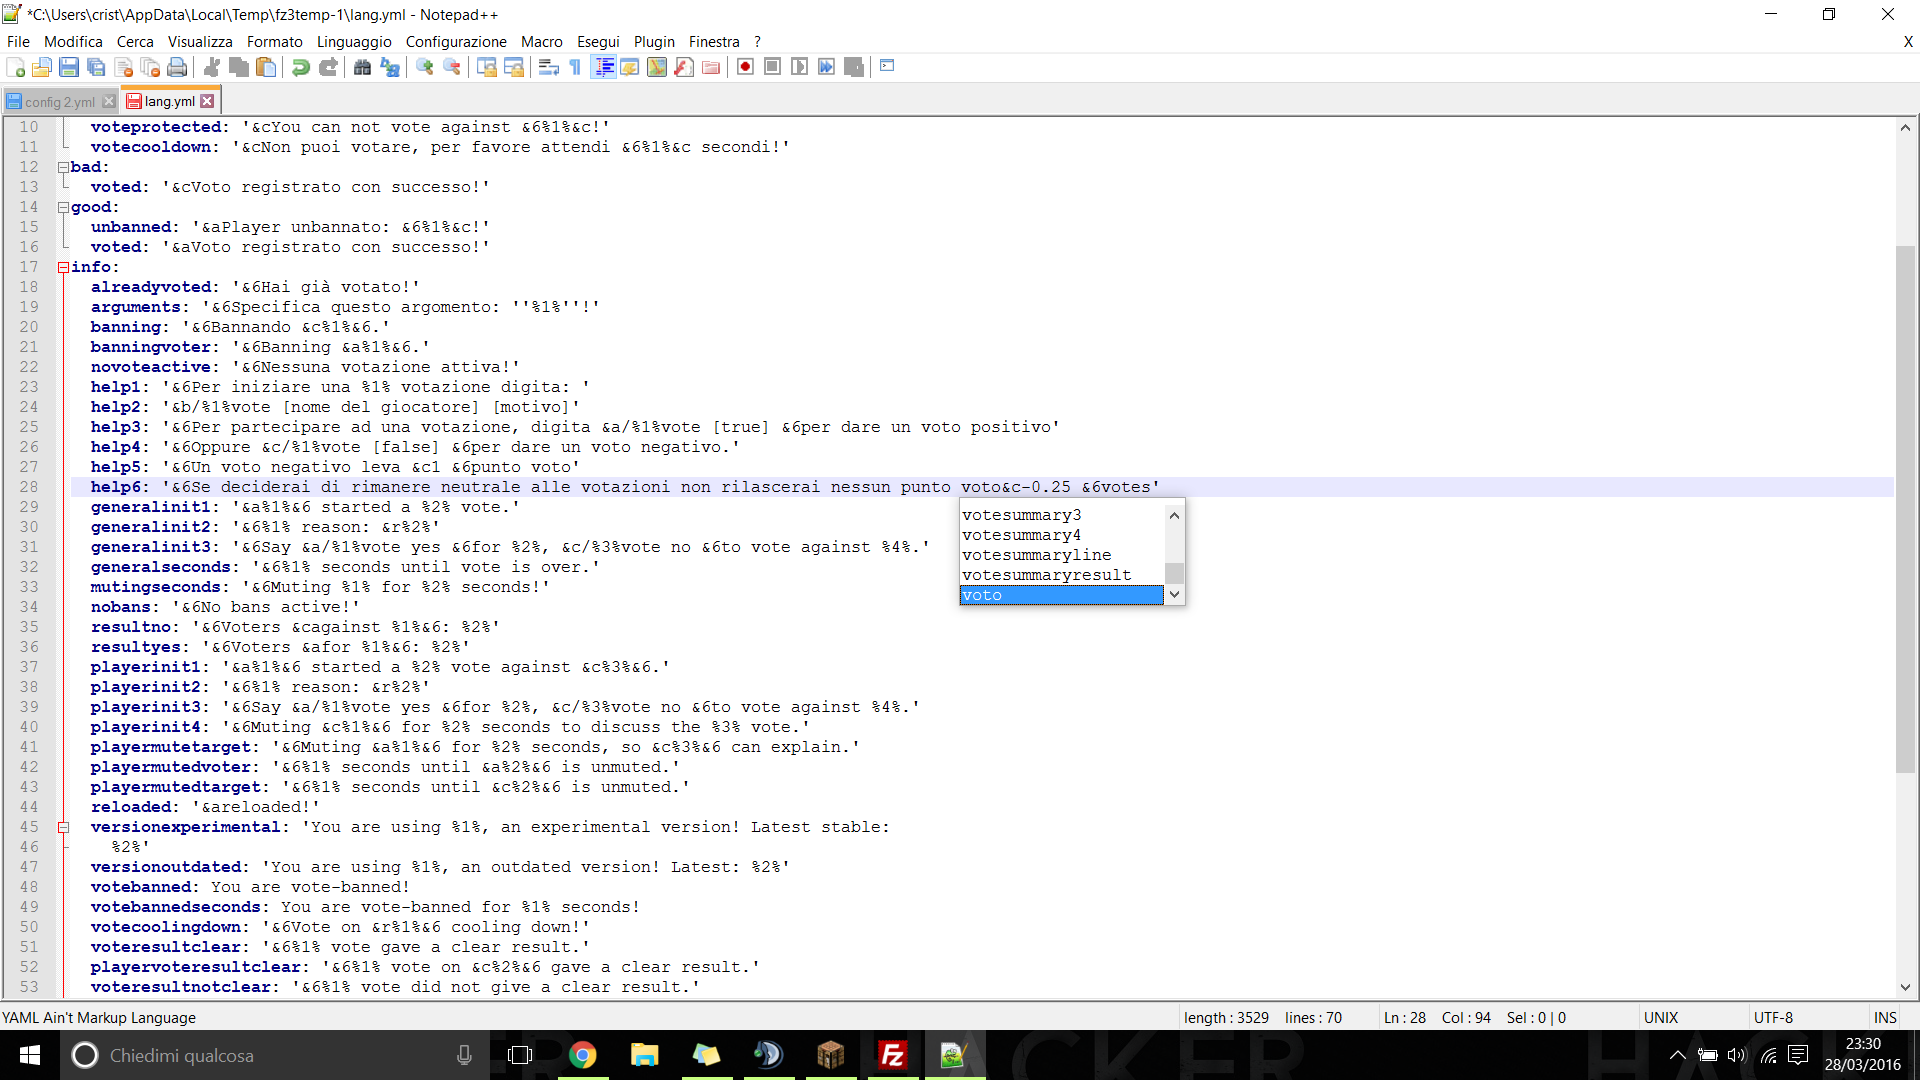Viewport: 1920px width, 1080px height.
Task: Click the Zoom In toolbar icon
Action: click(x=425, y=67)
